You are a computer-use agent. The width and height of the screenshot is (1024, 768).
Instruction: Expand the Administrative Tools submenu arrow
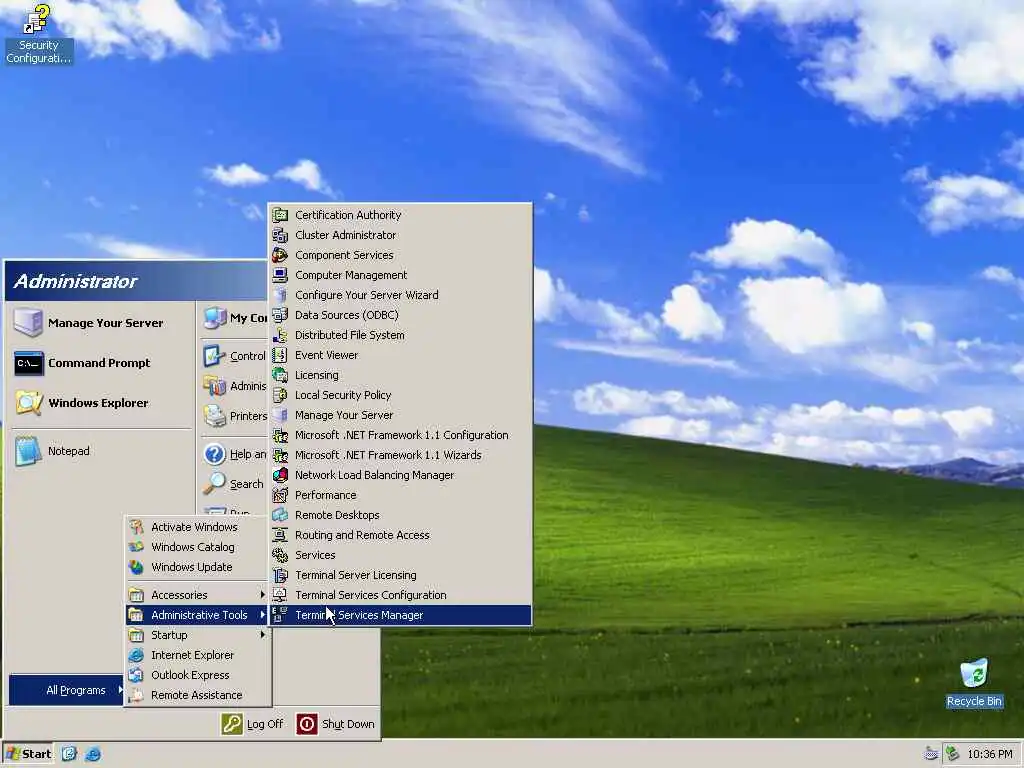tap(262, 615)
